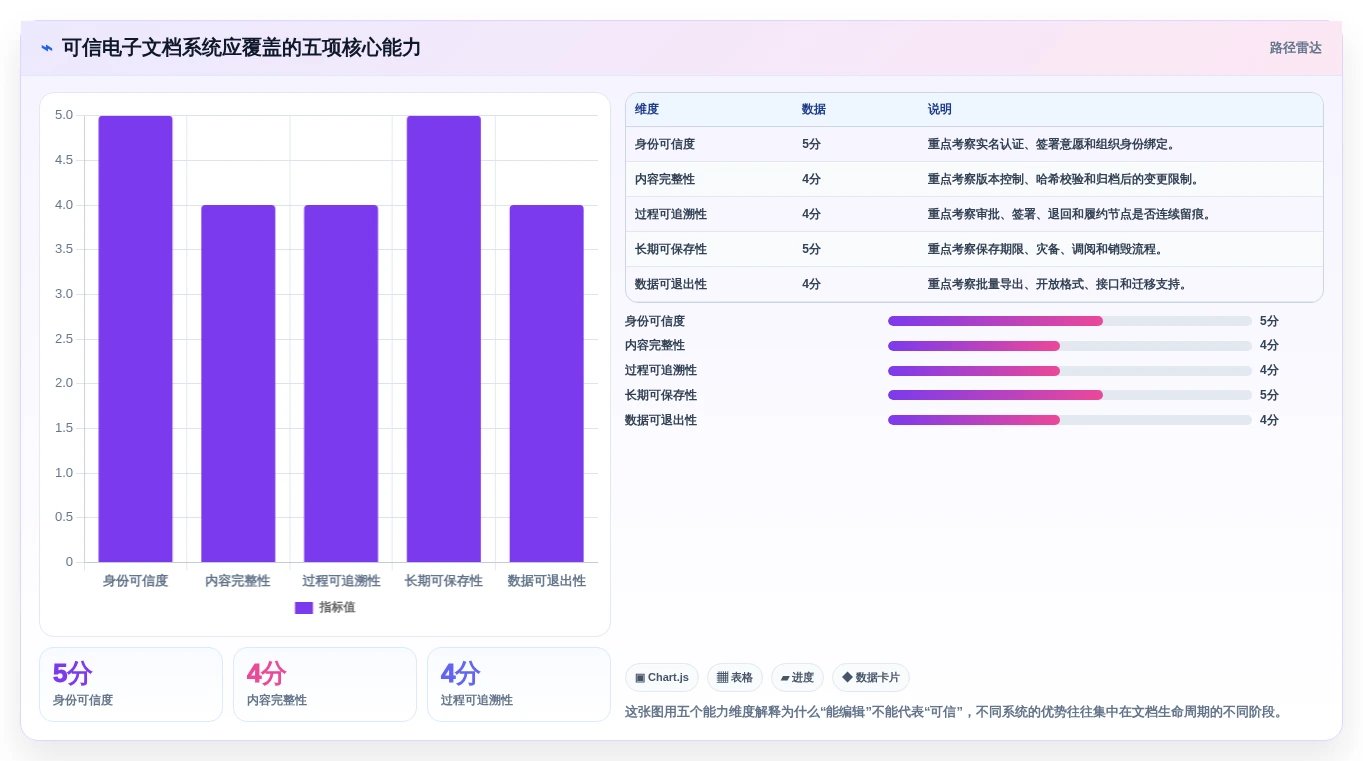Click the 过程可追溯性 bar in chart
Screen dimensions: 1363x761
pyautogui.click(x=341, y=384)
